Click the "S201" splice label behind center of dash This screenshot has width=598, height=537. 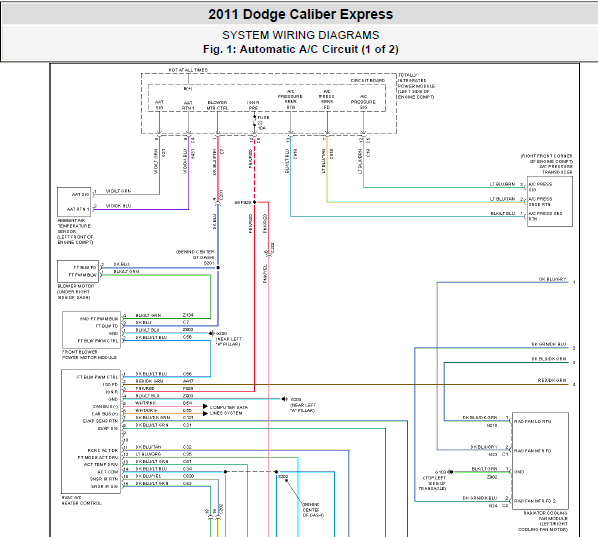point(209,263)
